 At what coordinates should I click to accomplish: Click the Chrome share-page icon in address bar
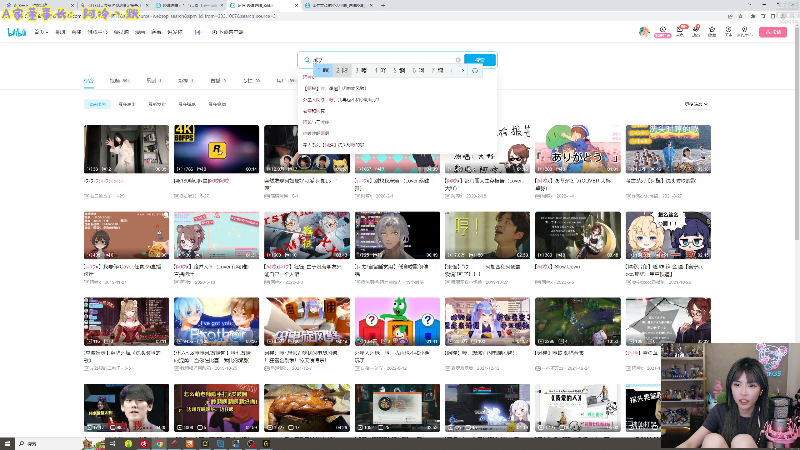tap(730, 16)
